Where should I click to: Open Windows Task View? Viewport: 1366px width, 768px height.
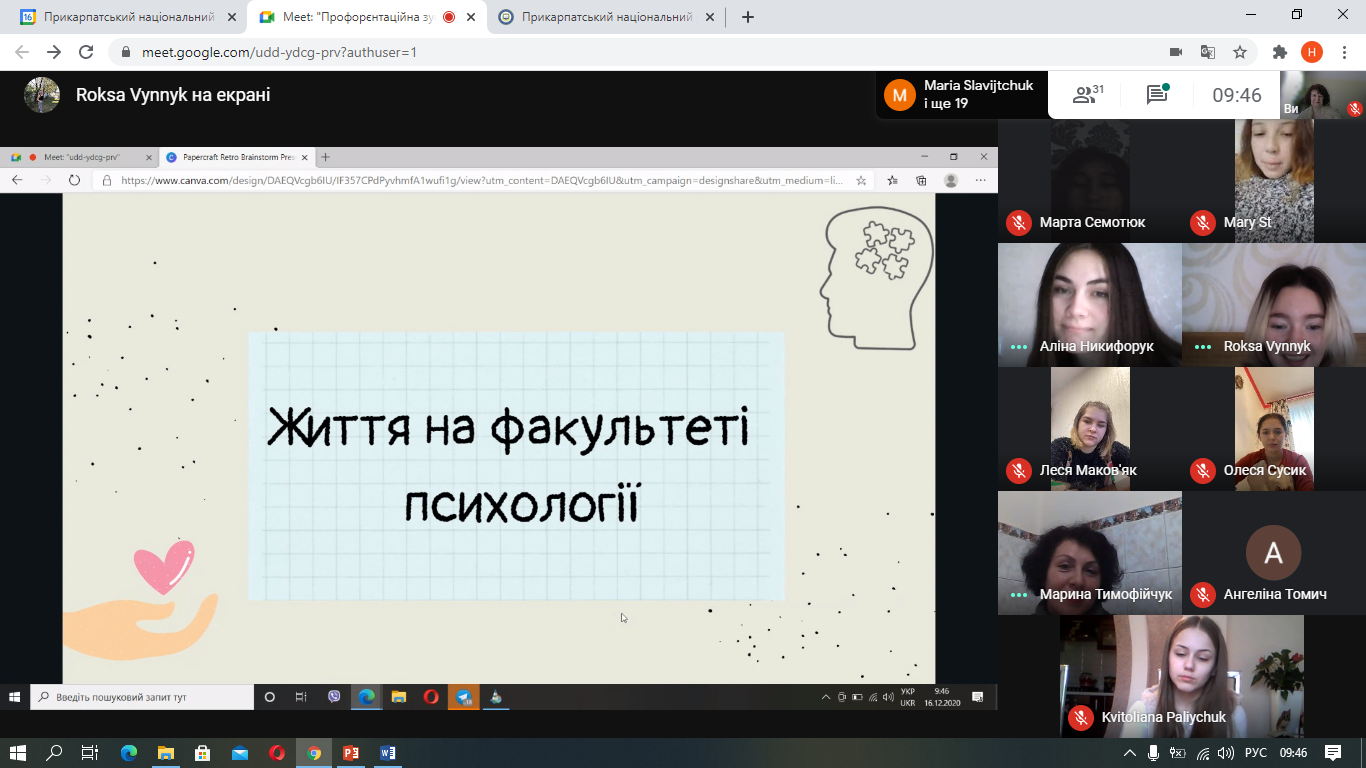89,753
